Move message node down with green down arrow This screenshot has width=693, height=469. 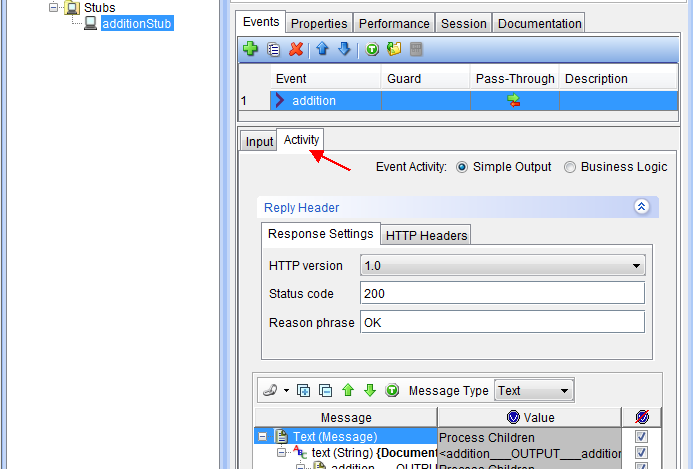pyautogui.click(x=370, y=390)
